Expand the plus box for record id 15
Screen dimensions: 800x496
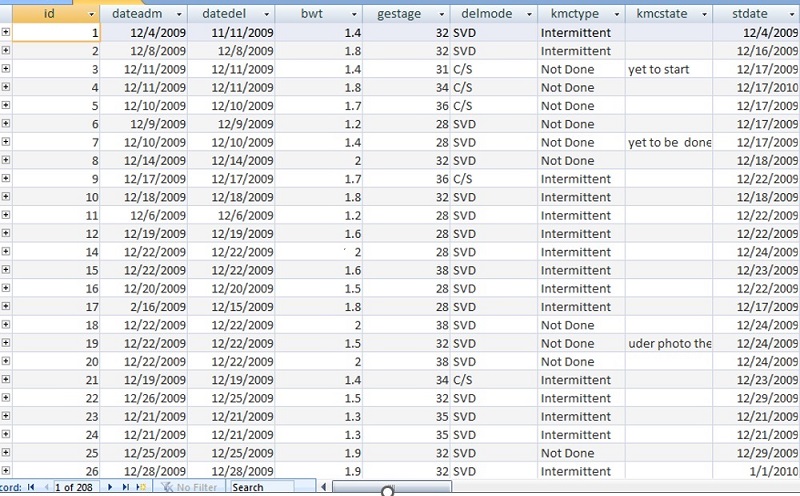(6, 269)
